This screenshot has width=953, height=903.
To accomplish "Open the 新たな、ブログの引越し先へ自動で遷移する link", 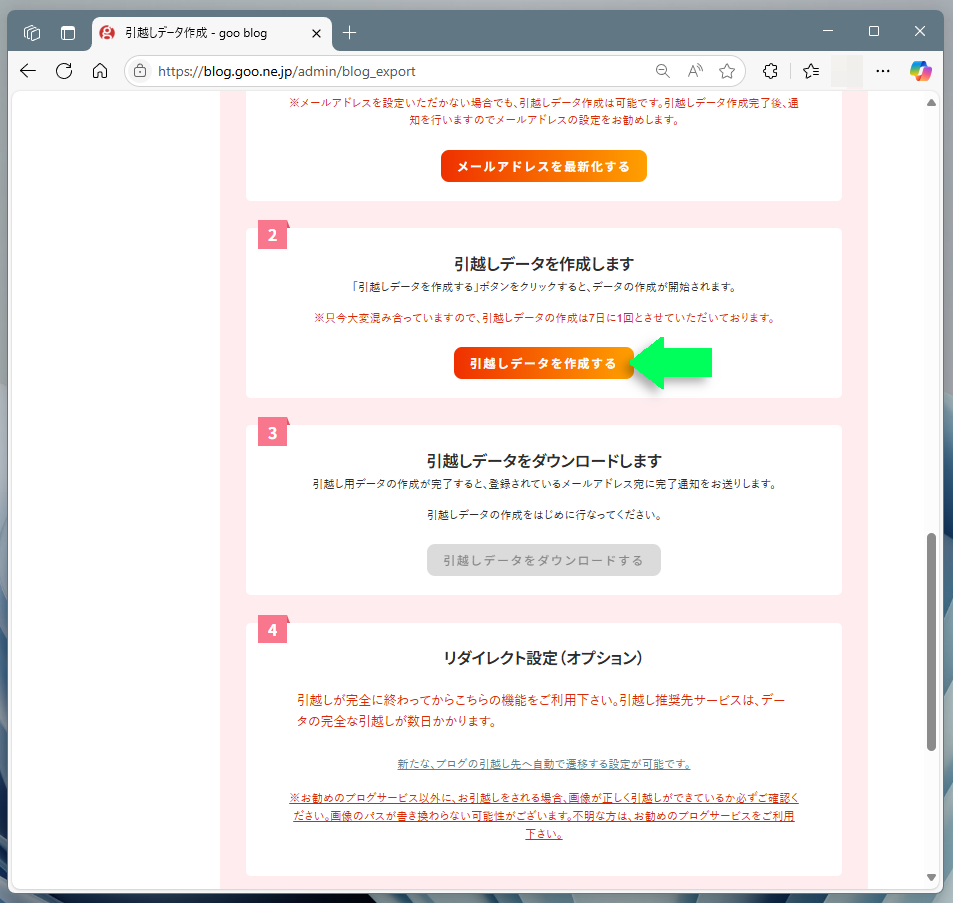I will point(543,764).
